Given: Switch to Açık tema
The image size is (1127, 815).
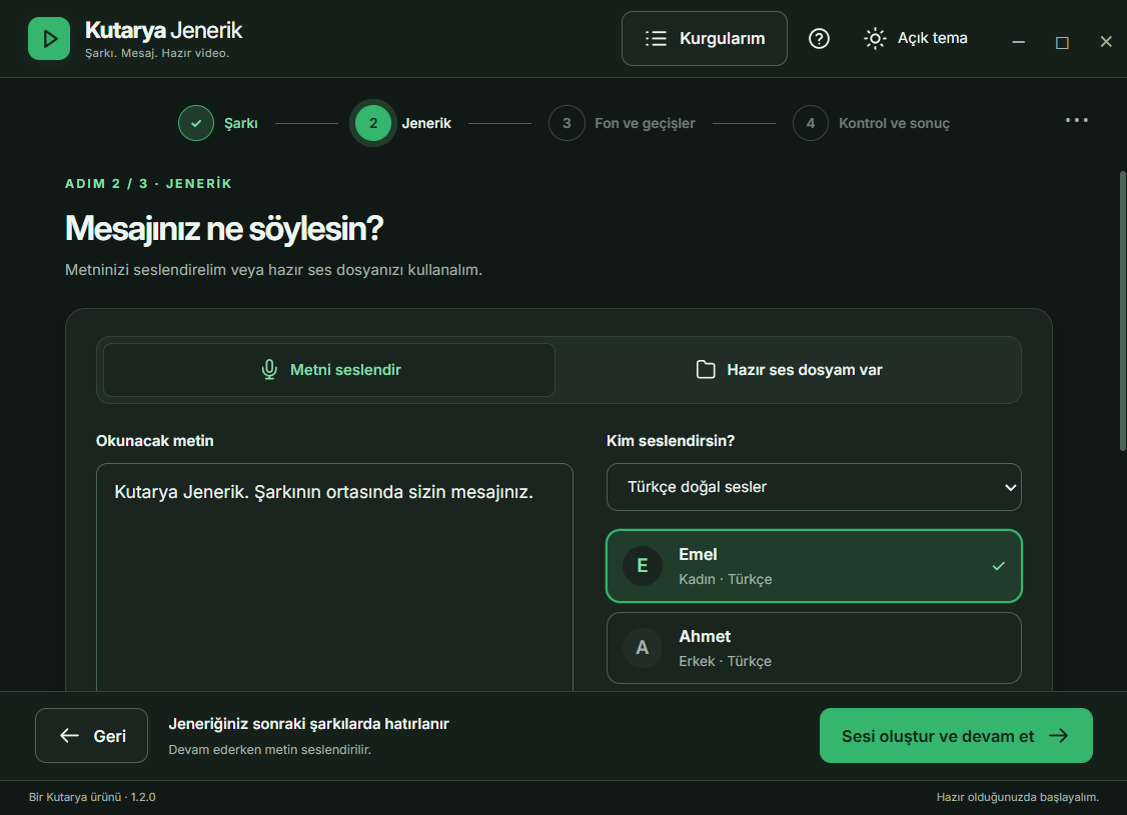Looking at the screenshot, I should [916, 38].
